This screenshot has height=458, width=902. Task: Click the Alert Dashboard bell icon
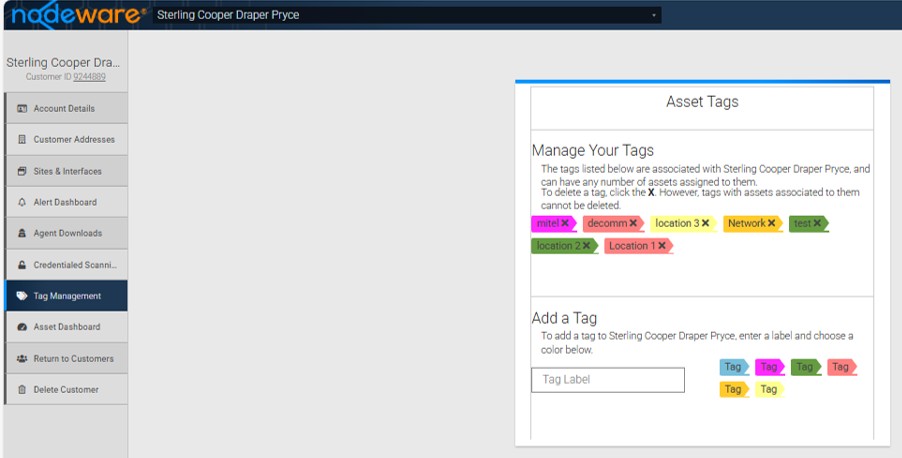point(22,202)
